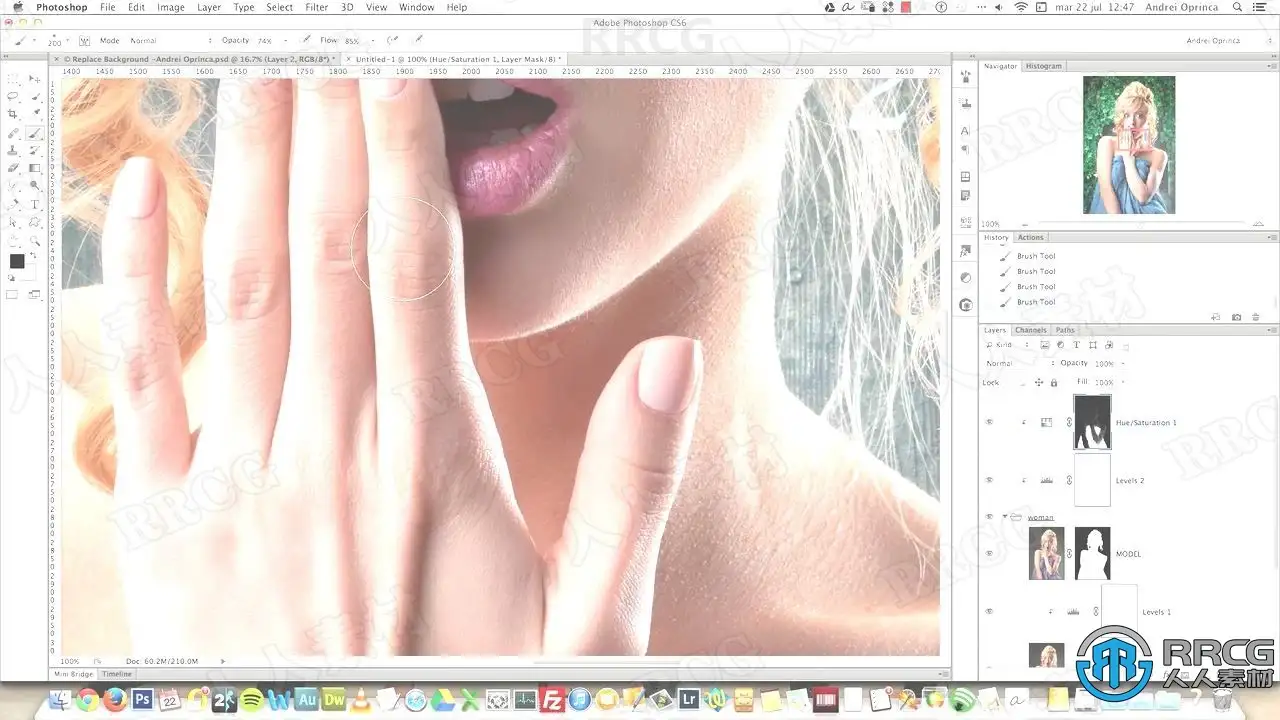Open Lightroom from the Dock

[688, 699]
